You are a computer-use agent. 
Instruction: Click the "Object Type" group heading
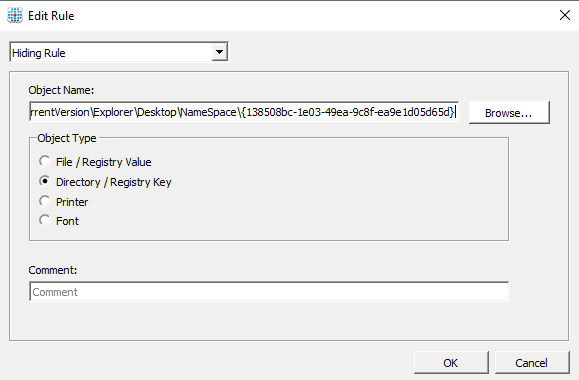67,138
